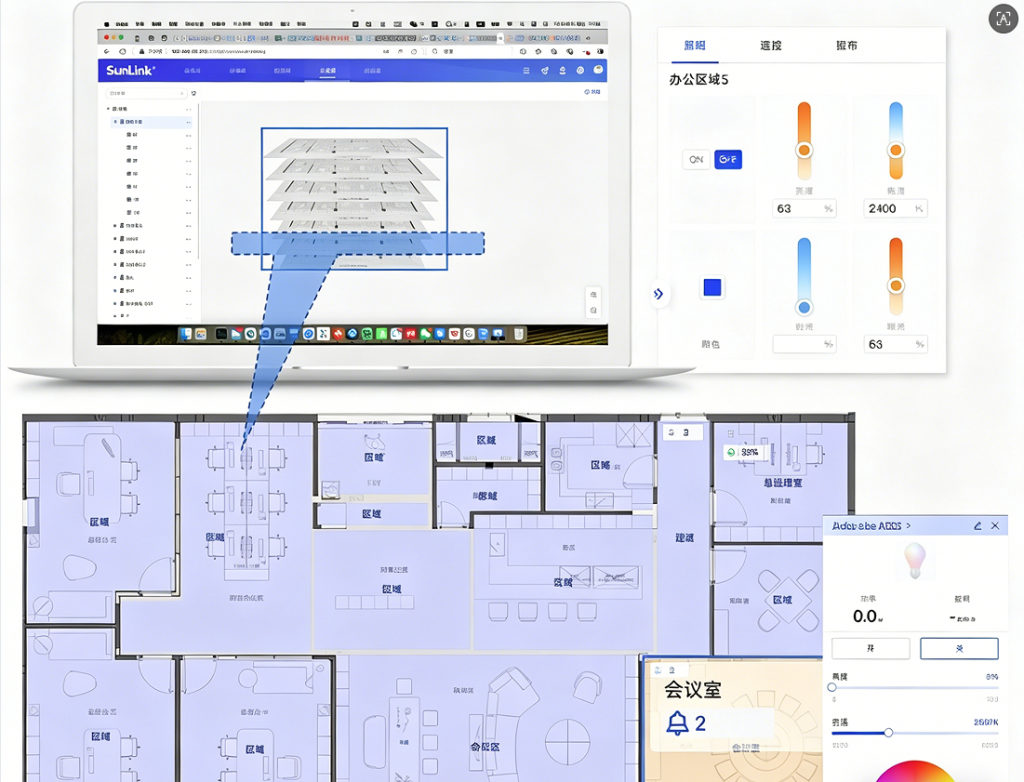Adjust the slider above the 2400 K field
This screenshot has width=1024, height=782.
click(895, 141)
